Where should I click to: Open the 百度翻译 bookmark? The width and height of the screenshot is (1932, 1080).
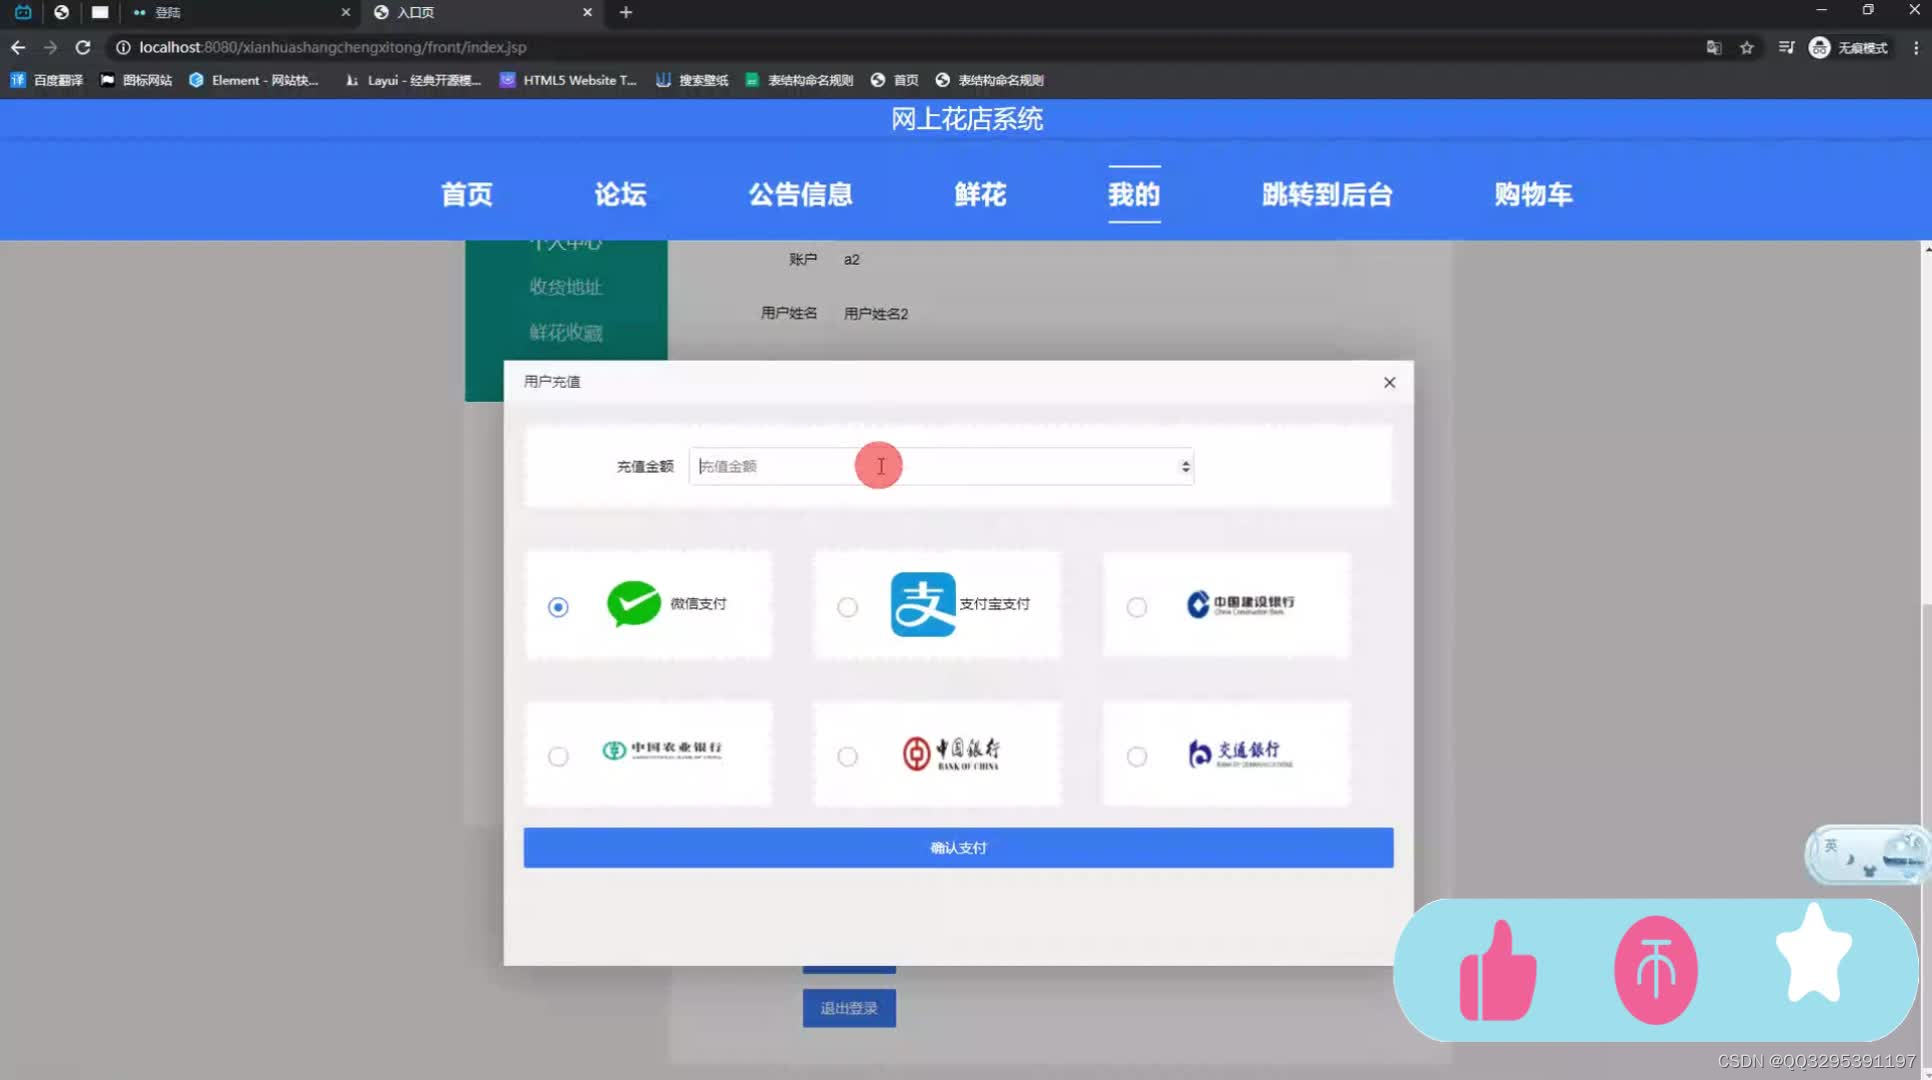(x=47, y=80)
